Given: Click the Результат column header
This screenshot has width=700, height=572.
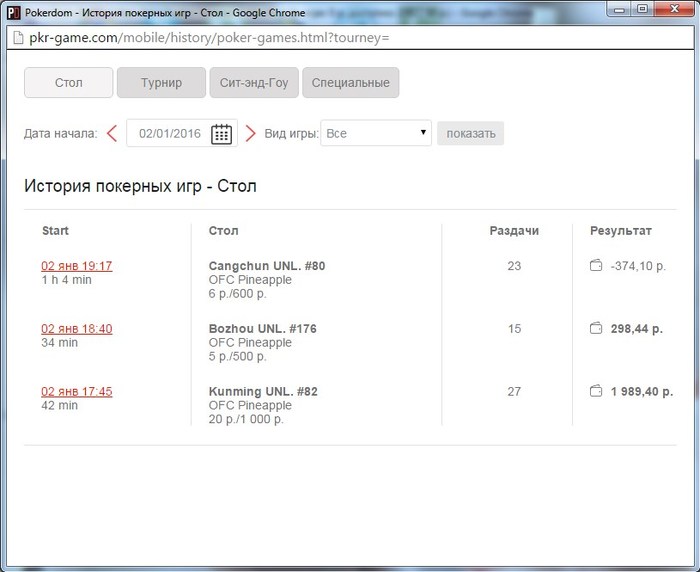Looking at the screenshot, I should point(621,231).
